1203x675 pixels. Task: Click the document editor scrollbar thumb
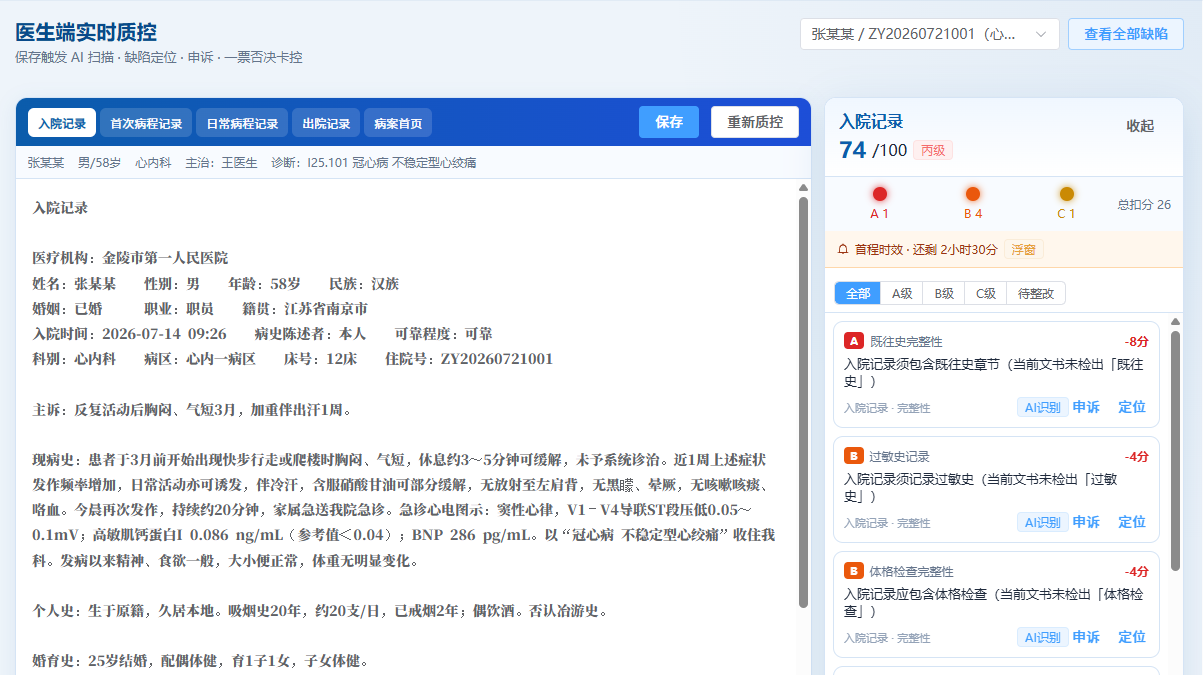[803, 401]
